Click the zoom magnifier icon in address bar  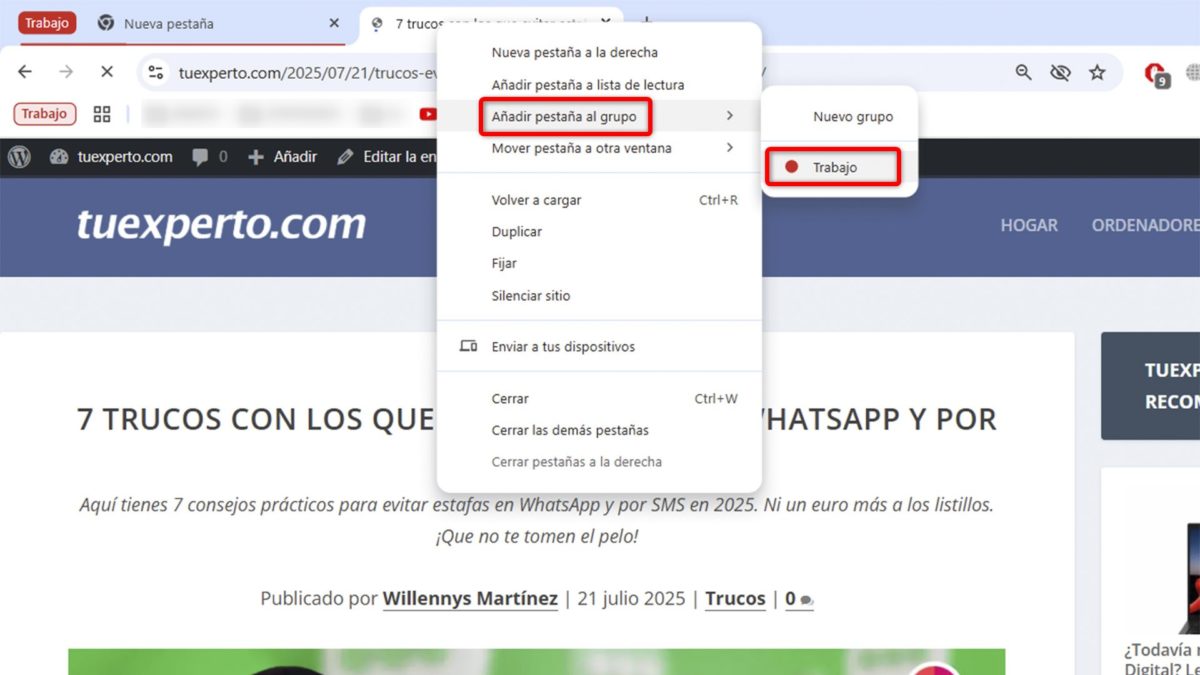click(1023, 72)
